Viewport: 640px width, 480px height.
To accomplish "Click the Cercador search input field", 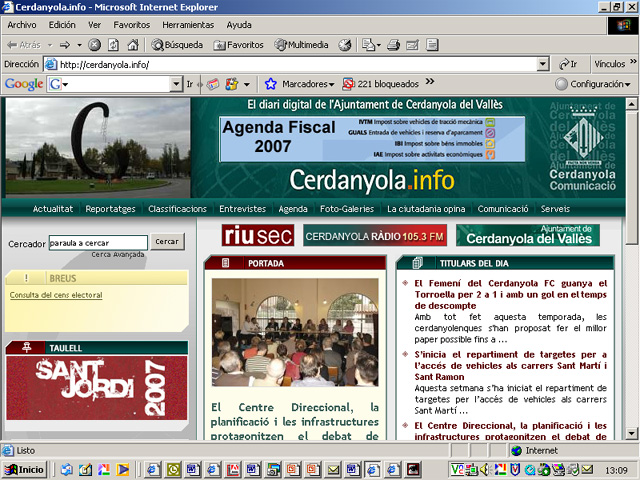I will (98, 242).
